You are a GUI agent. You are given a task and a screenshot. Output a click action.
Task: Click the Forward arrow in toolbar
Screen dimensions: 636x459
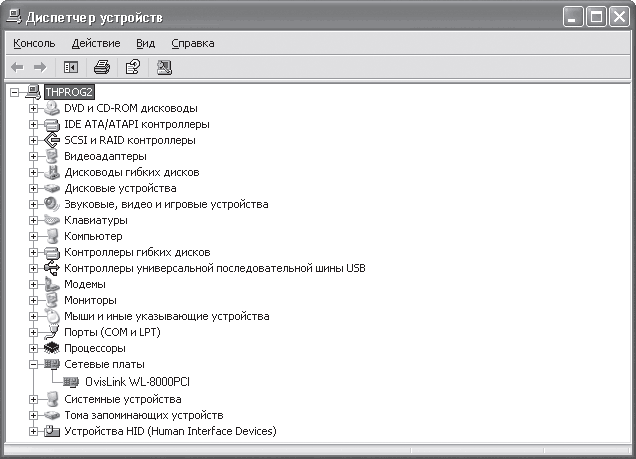pos(40,67)
